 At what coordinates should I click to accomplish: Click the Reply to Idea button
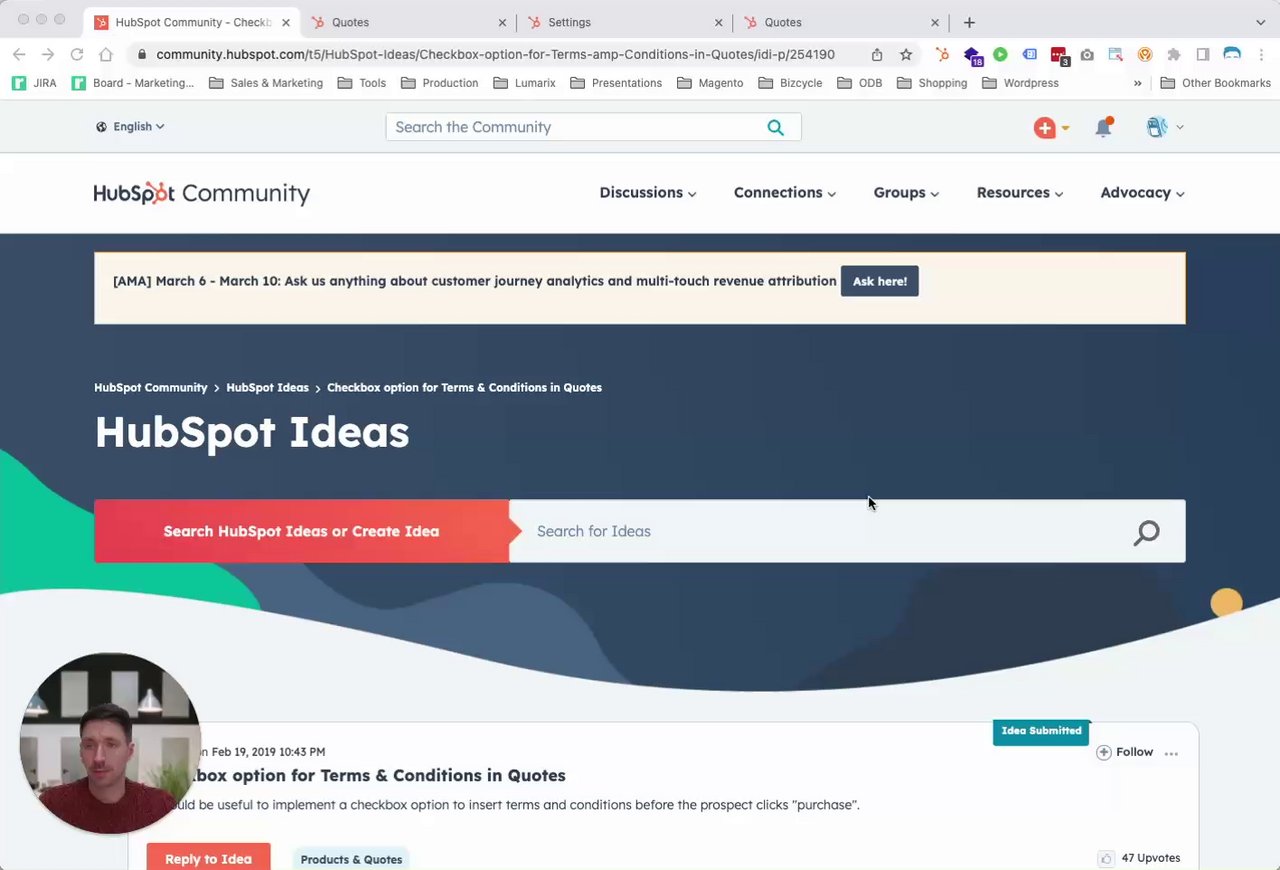208,857
